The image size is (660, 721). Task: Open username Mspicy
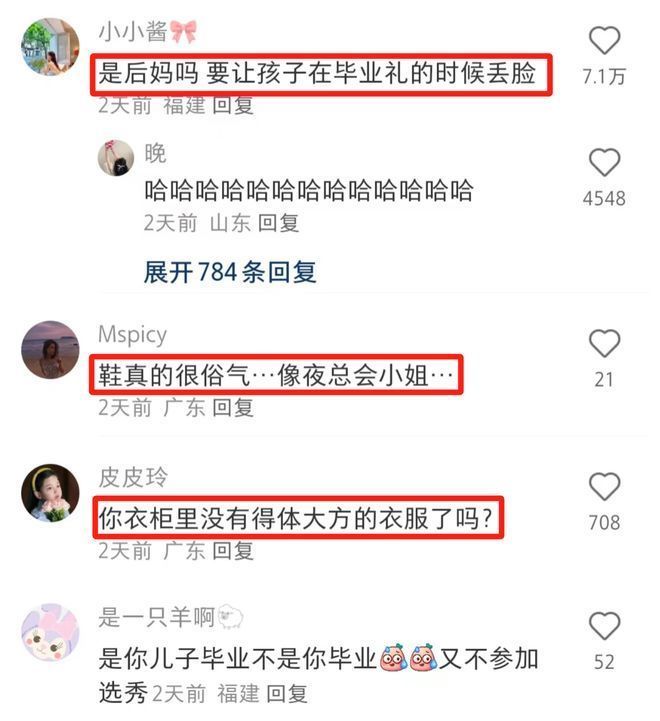132,335
